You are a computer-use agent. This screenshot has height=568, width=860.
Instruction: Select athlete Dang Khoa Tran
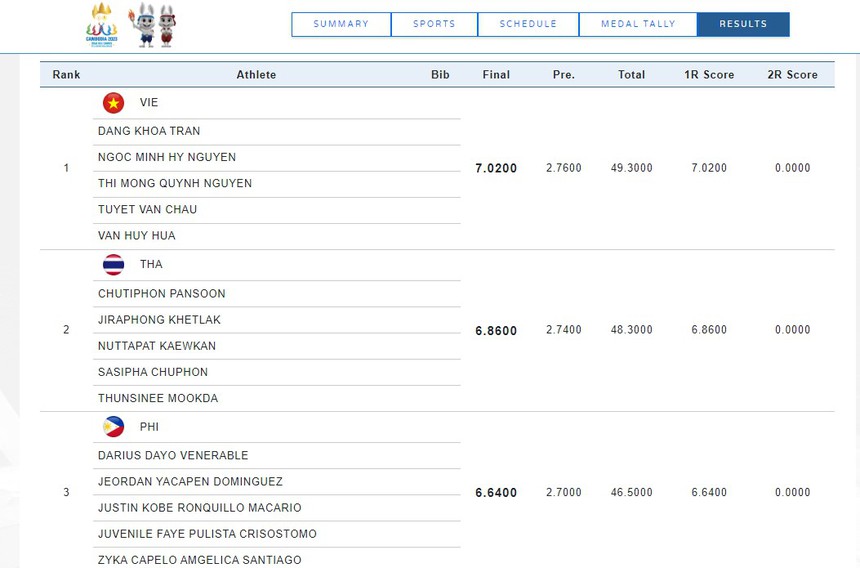(149, 131)
